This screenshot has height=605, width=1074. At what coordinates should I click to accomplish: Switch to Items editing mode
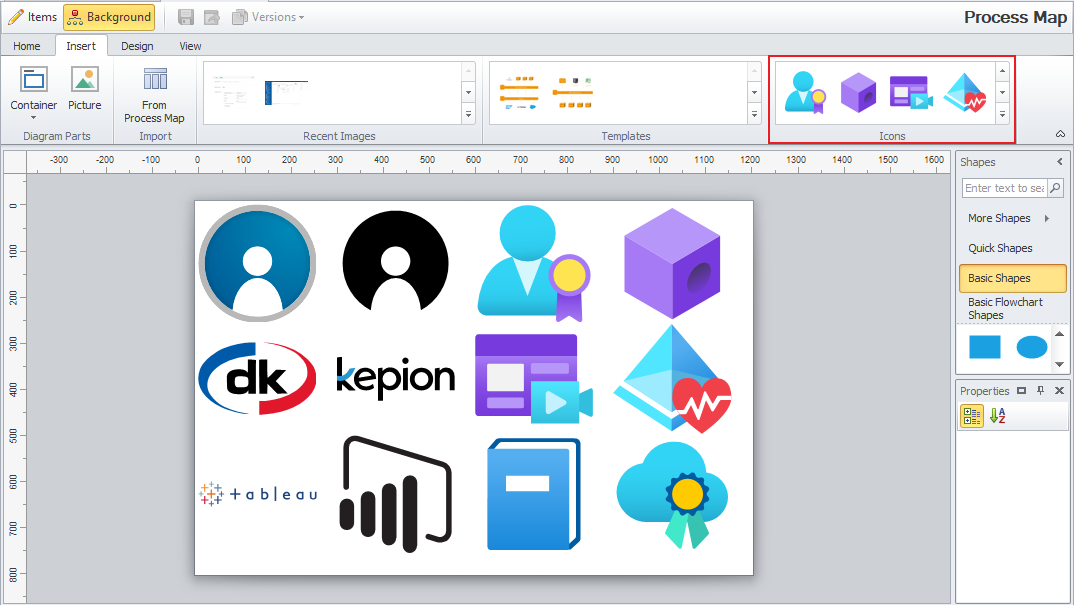click(32, 17)
